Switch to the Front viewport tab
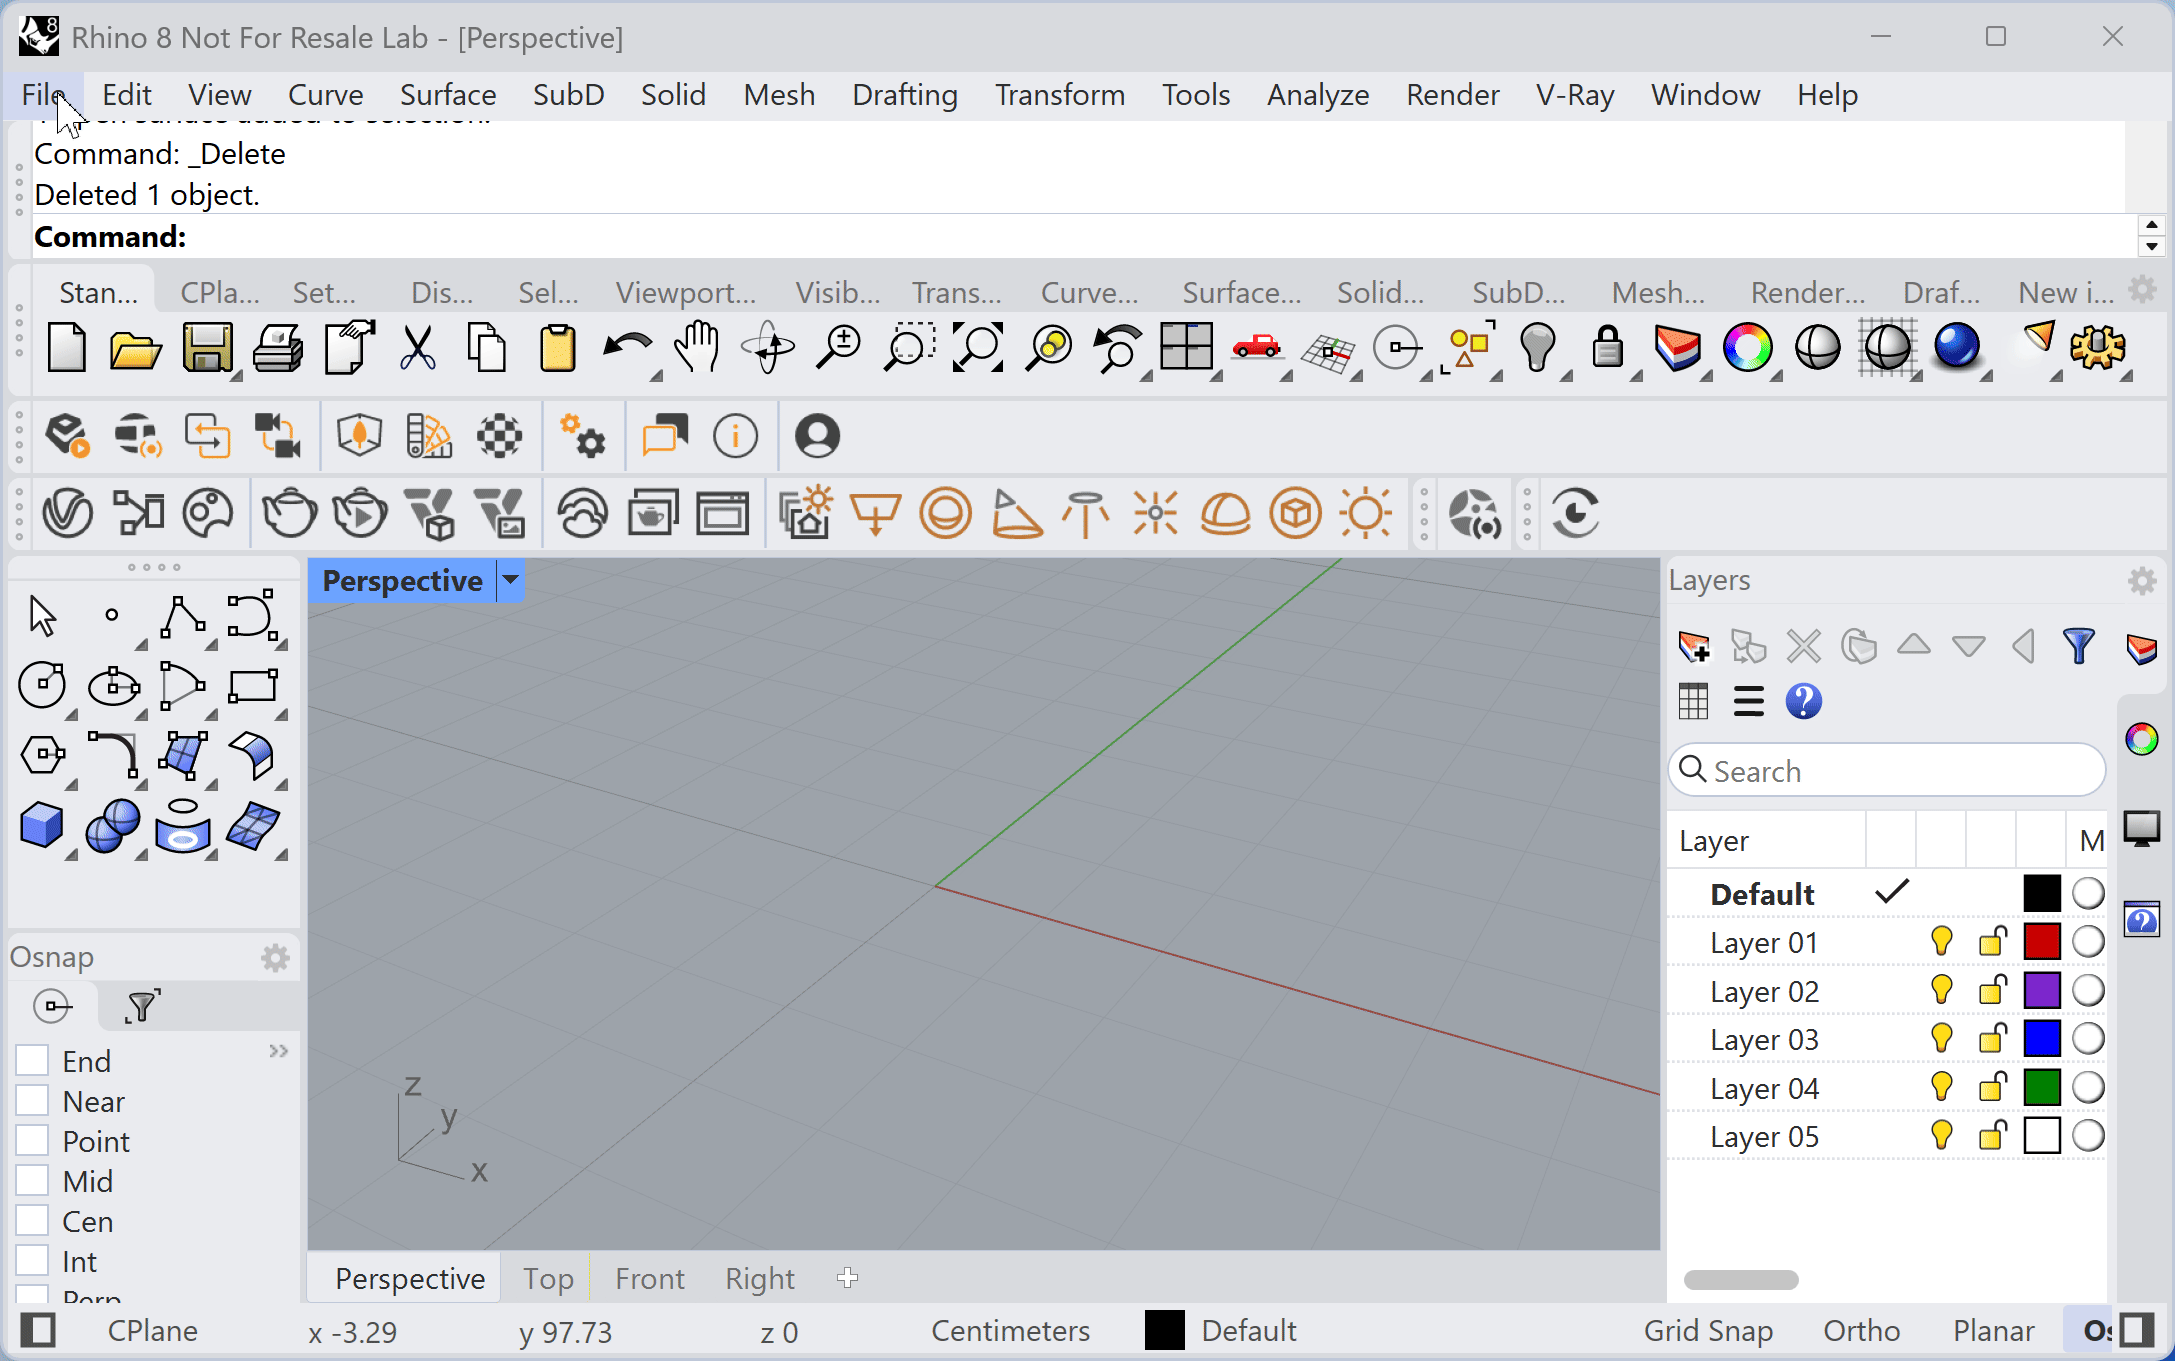This screenshot has height=1361, width=2175. [650, 1278]
